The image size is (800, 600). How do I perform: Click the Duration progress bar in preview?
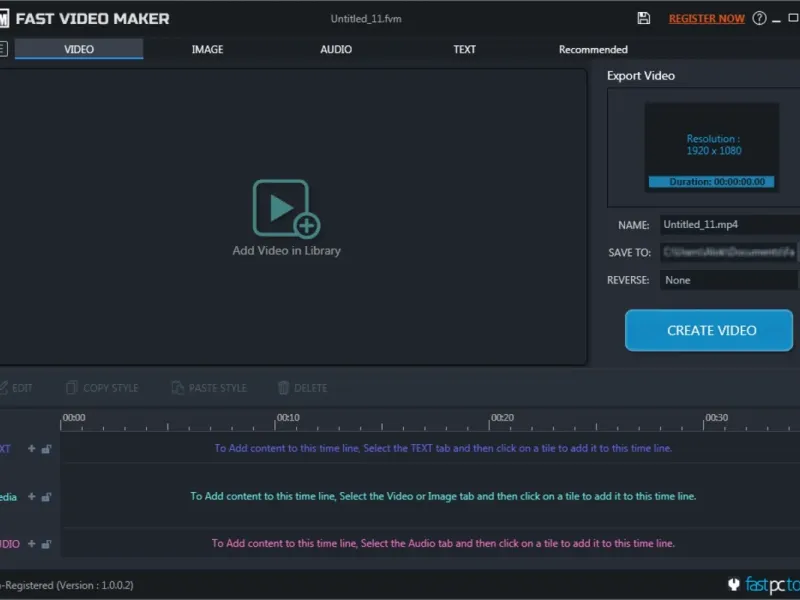coord(711,182)
